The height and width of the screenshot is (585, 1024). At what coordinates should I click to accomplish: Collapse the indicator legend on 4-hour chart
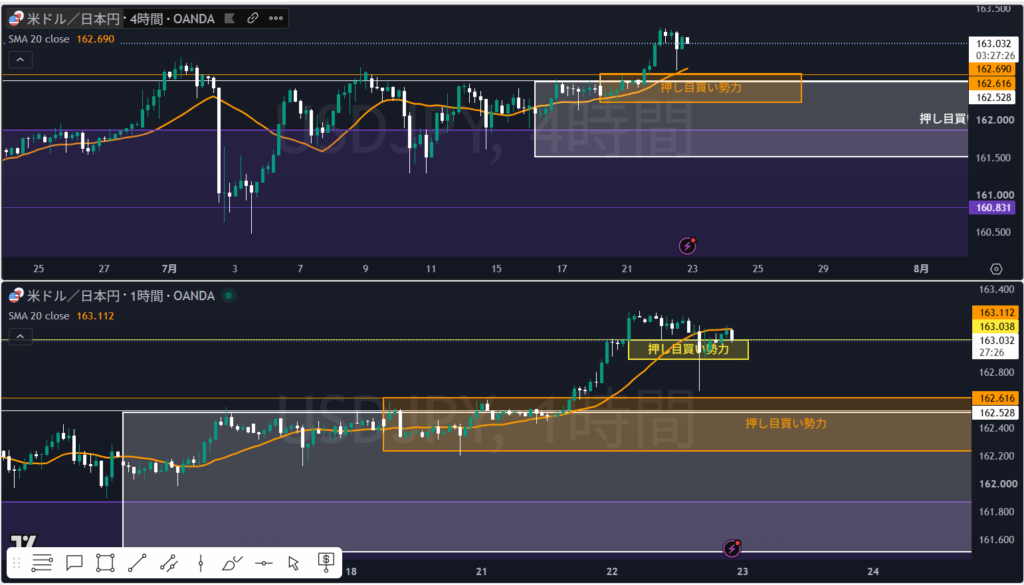(x=20, y=61)
